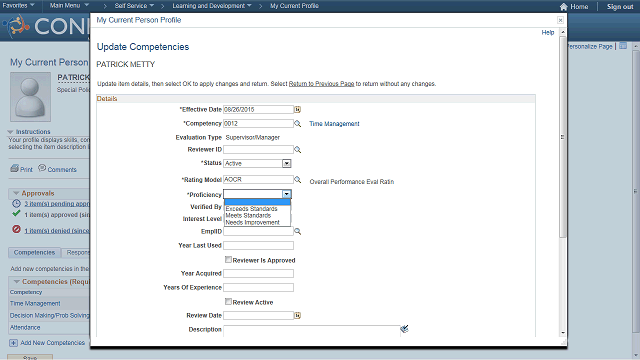
Task: Open Learning and Development breadcrumb menu
Action: pyautogui.click(x=212, y=6)
